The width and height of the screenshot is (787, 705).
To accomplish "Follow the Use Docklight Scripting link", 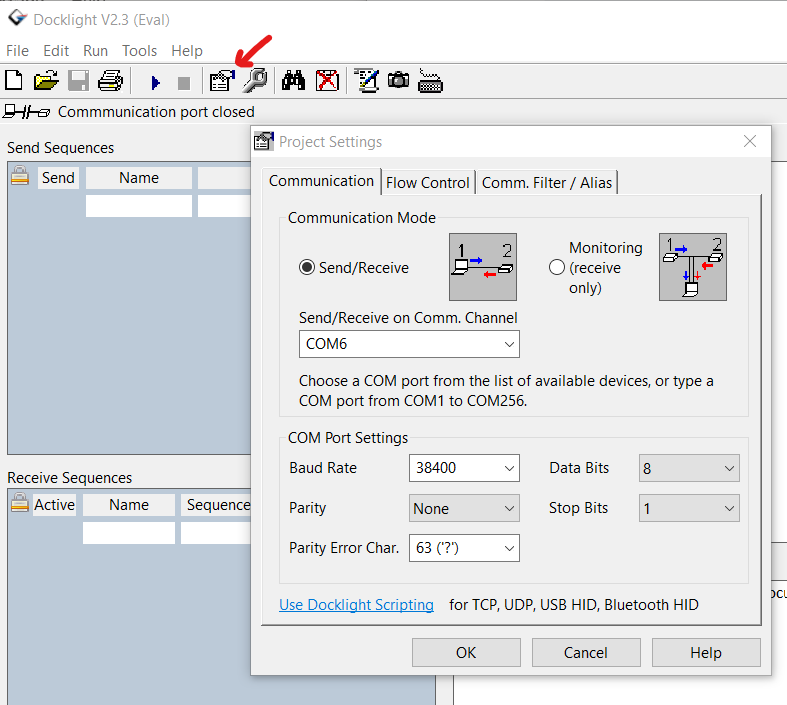I will click(356, 605).
